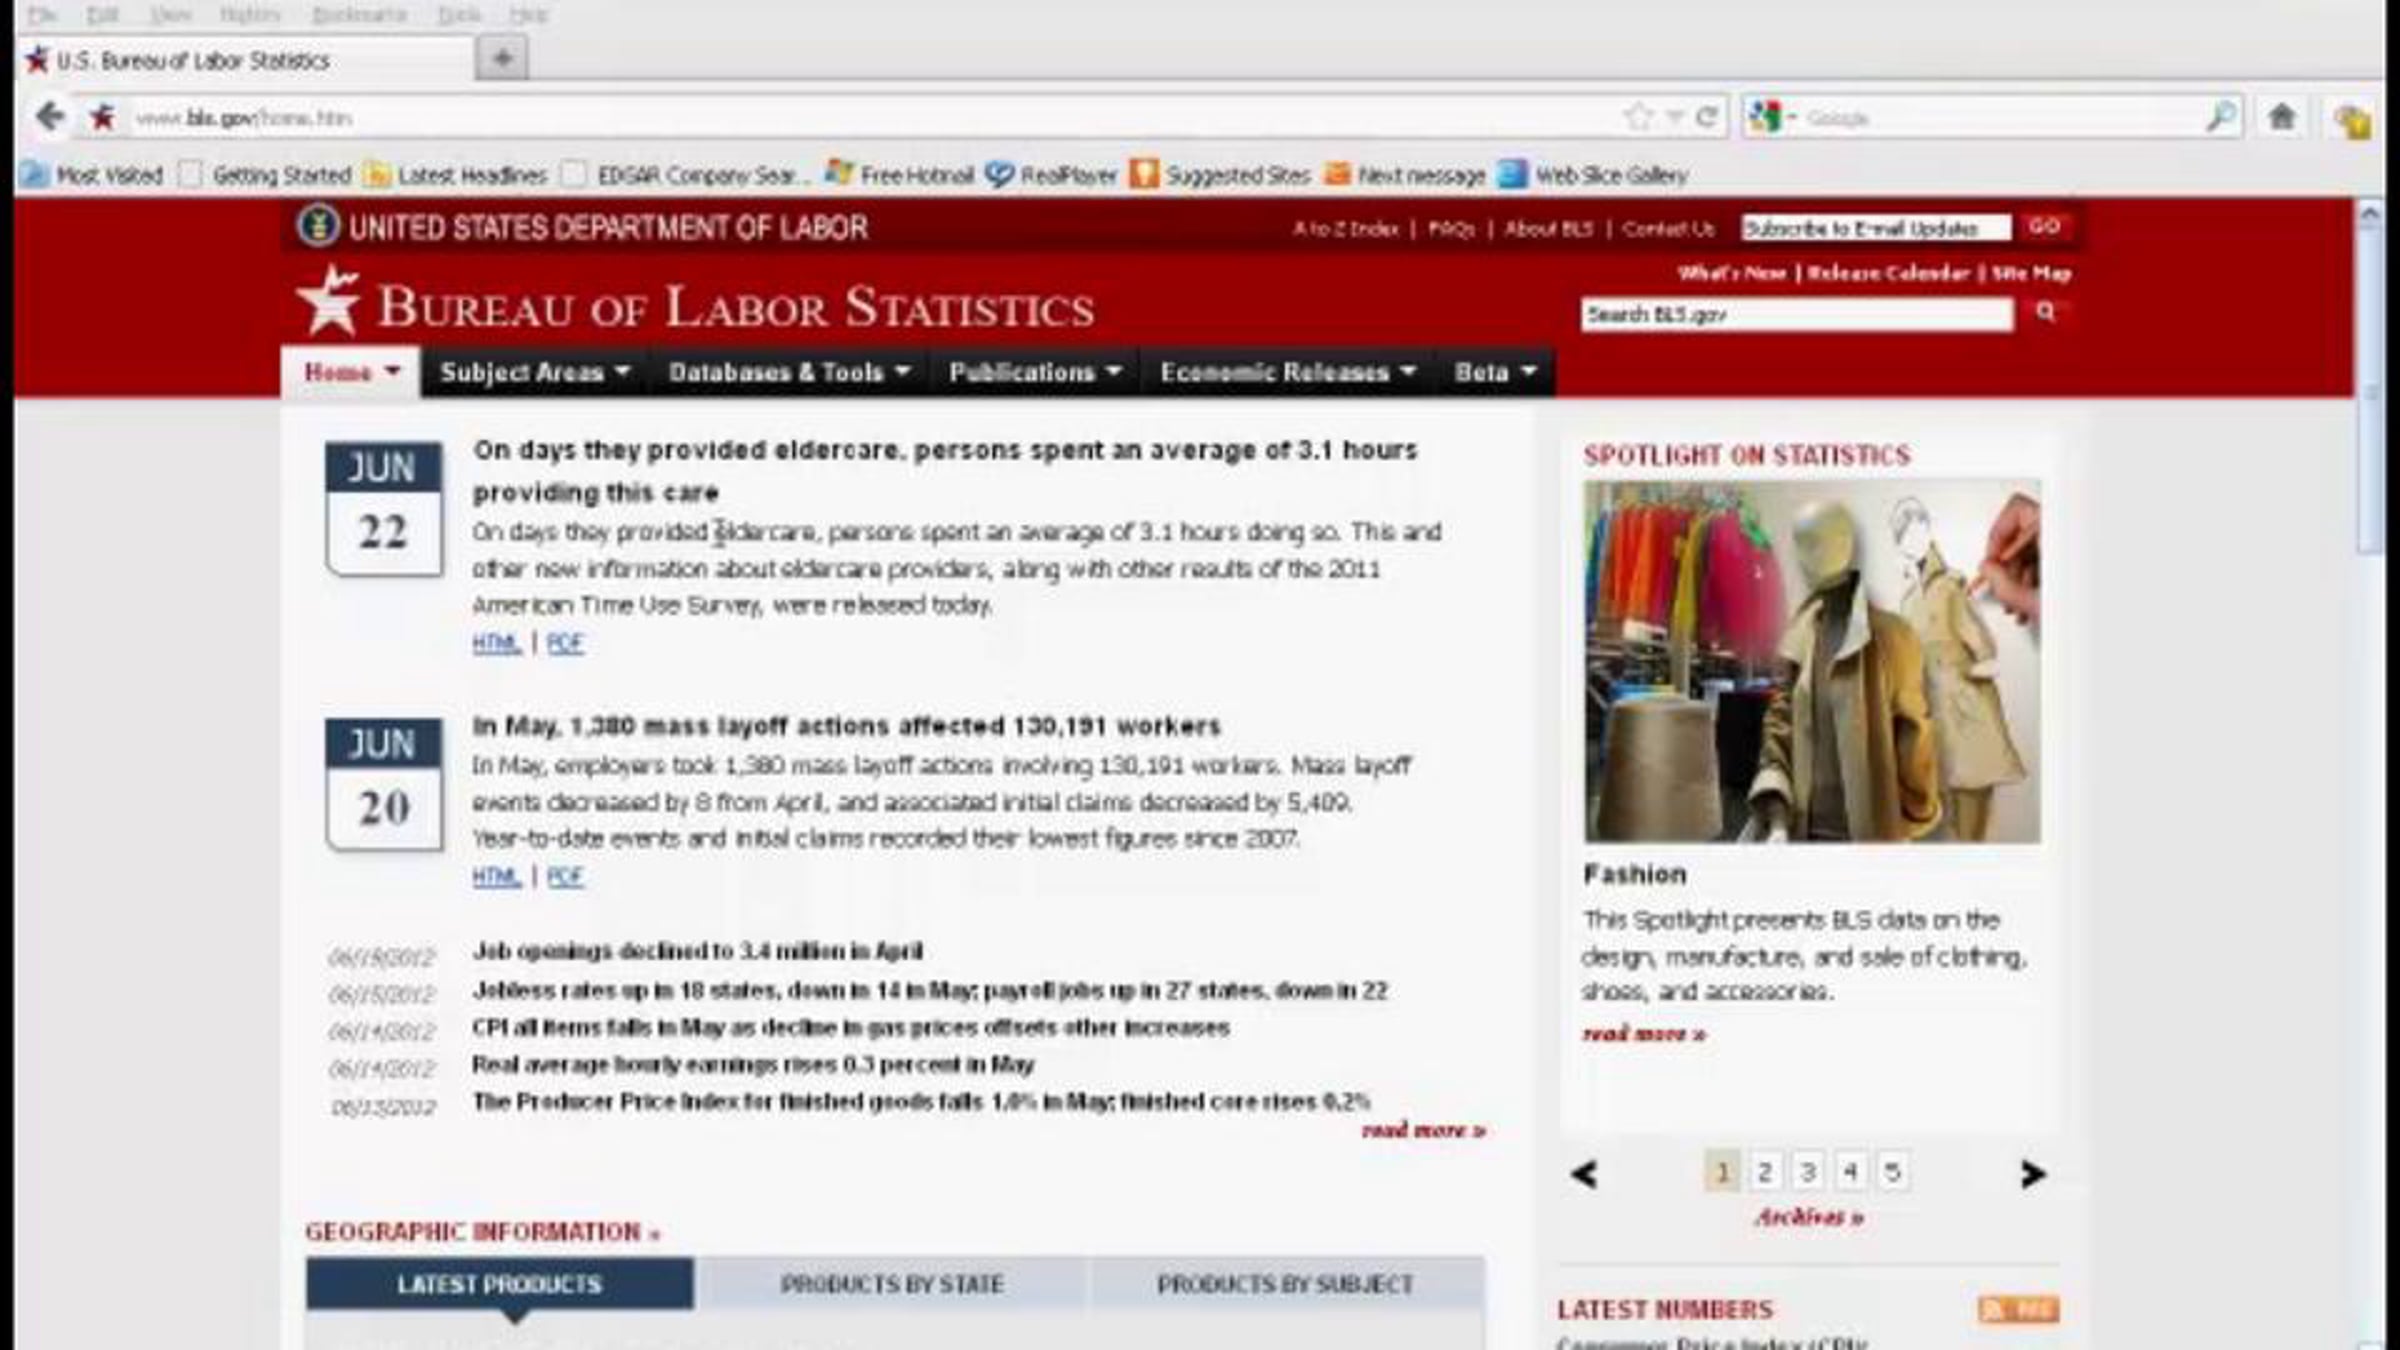Click the reload page icon
The height and width of the screenshot is (1350, 2400).
pyautogui.click(x=1707, y=117)
